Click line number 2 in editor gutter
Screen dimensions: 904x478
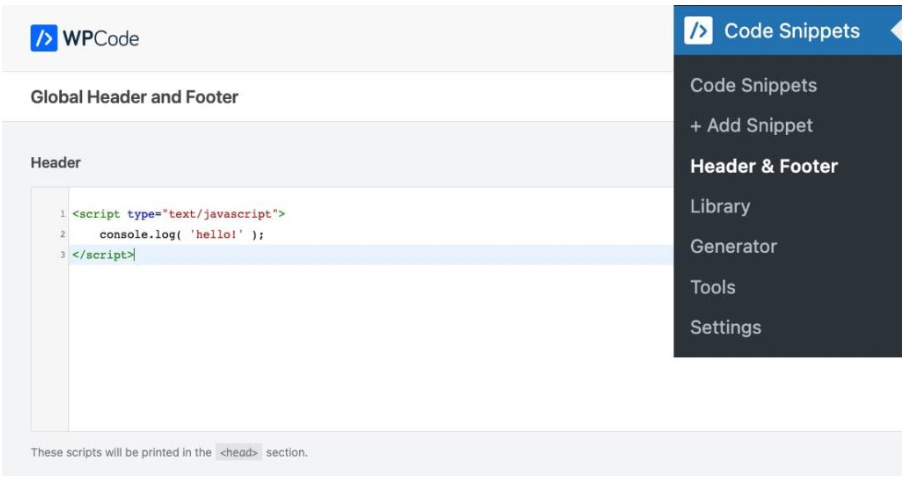62,234
